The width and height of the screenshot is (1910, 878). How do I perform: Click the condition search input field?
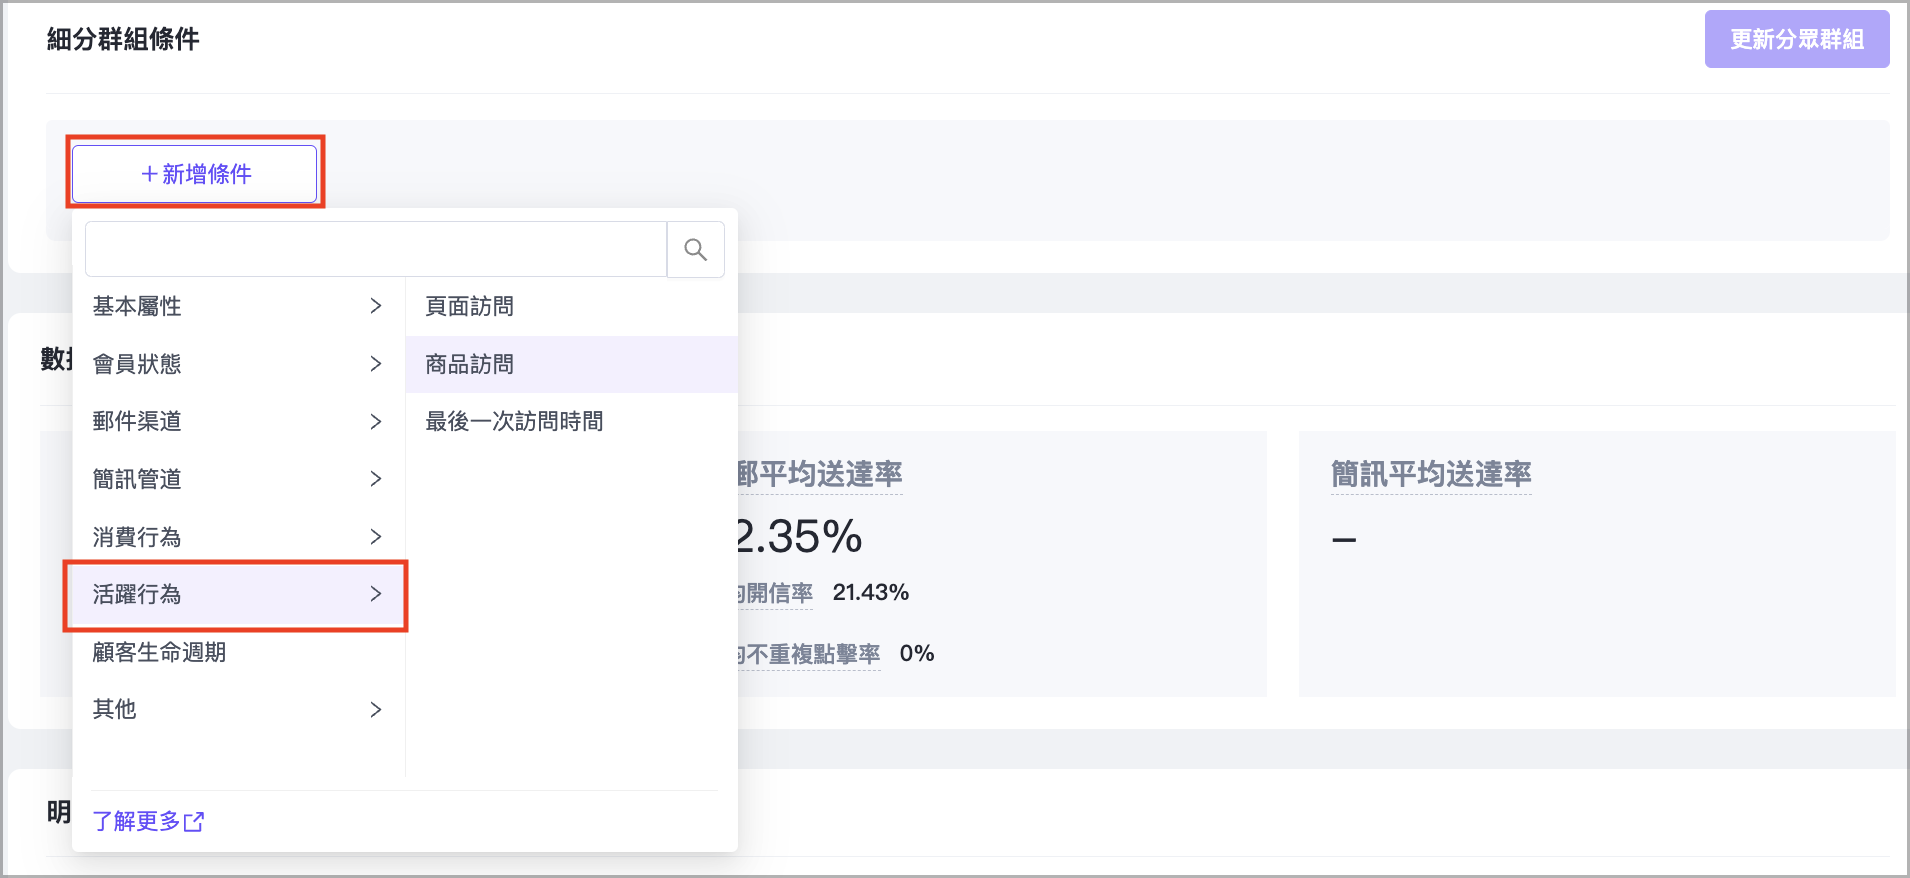[x=375, y=249]
